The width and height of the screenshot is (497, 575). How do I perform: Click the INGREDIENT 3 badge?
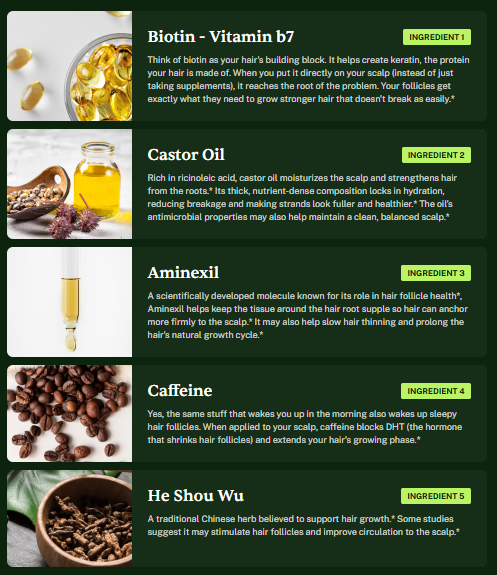pyautogui.click(x=436, y=273)
